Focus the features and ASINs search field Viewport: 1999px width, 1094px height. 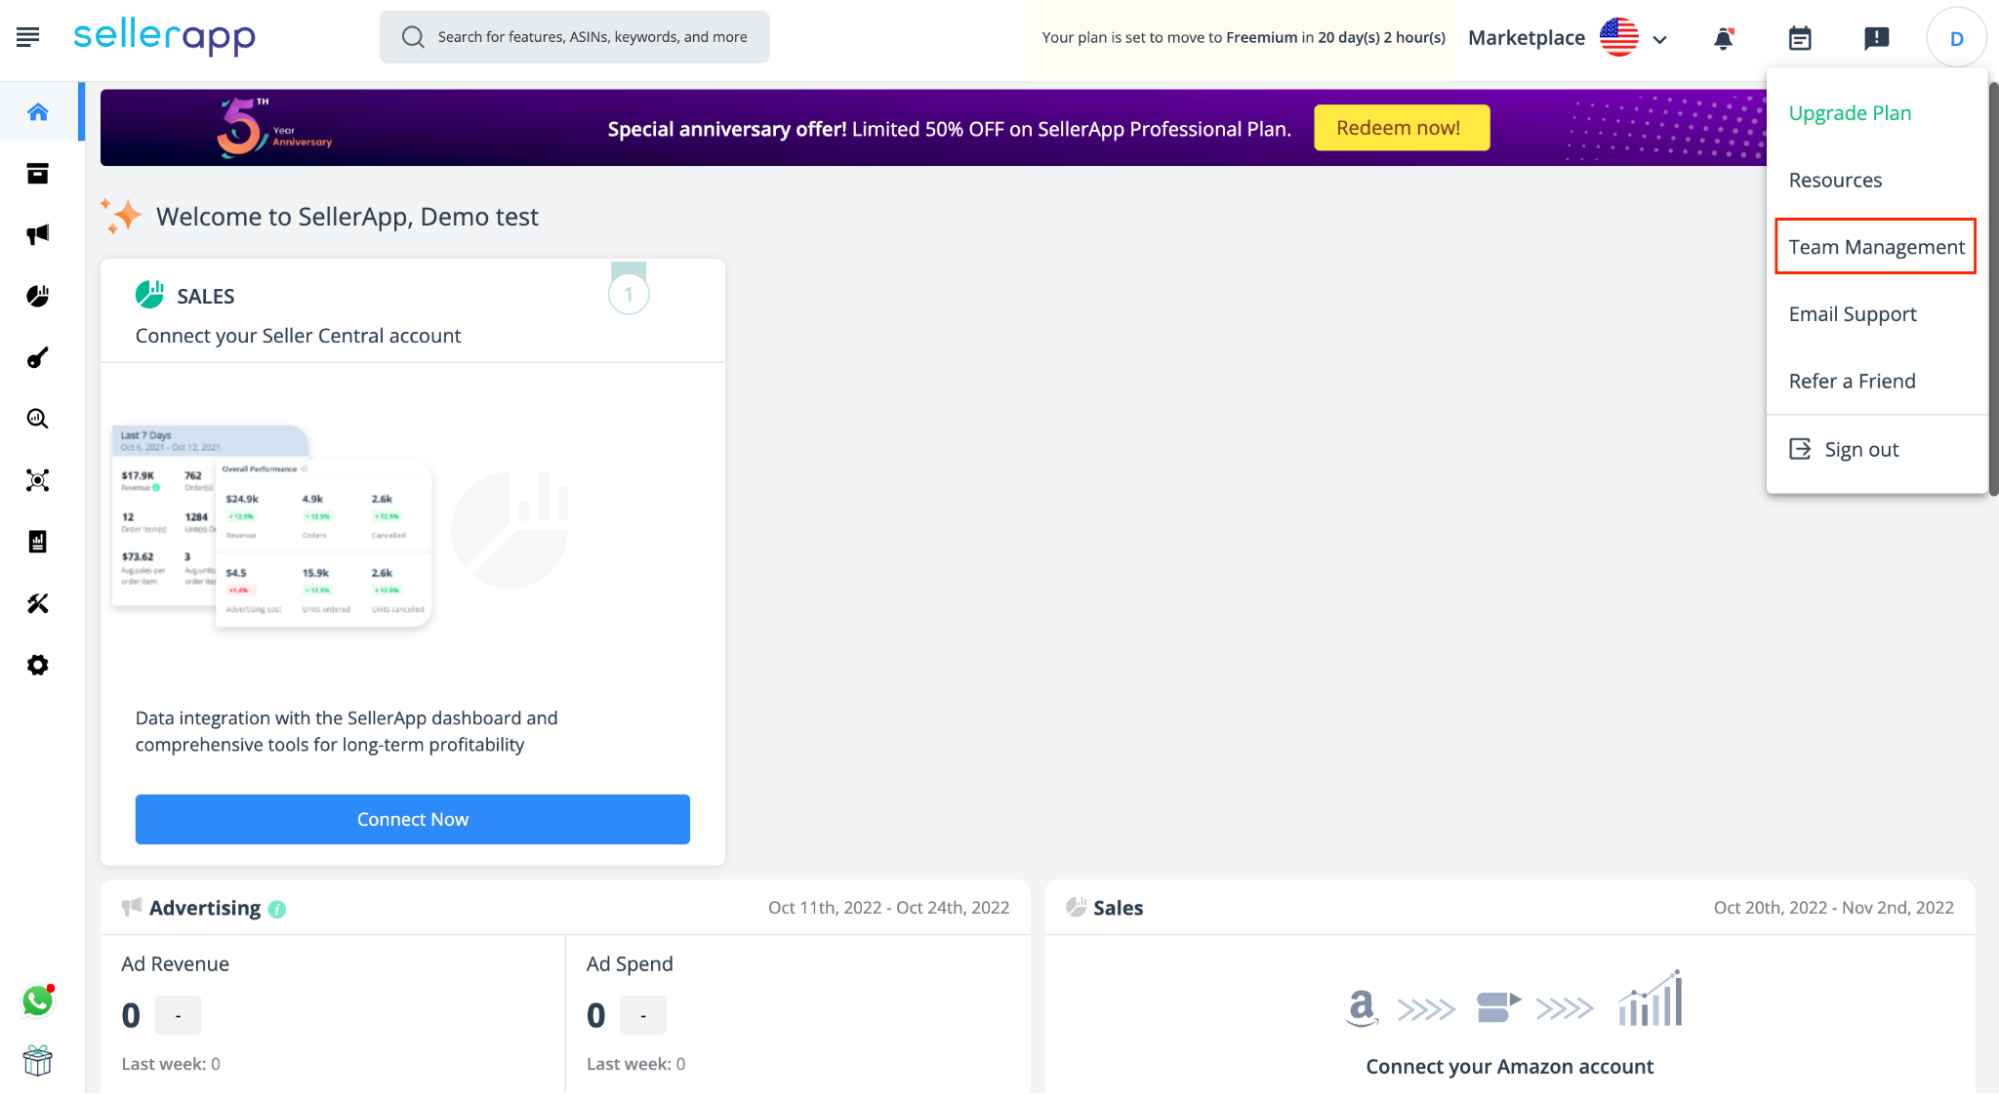coord(575,37)
